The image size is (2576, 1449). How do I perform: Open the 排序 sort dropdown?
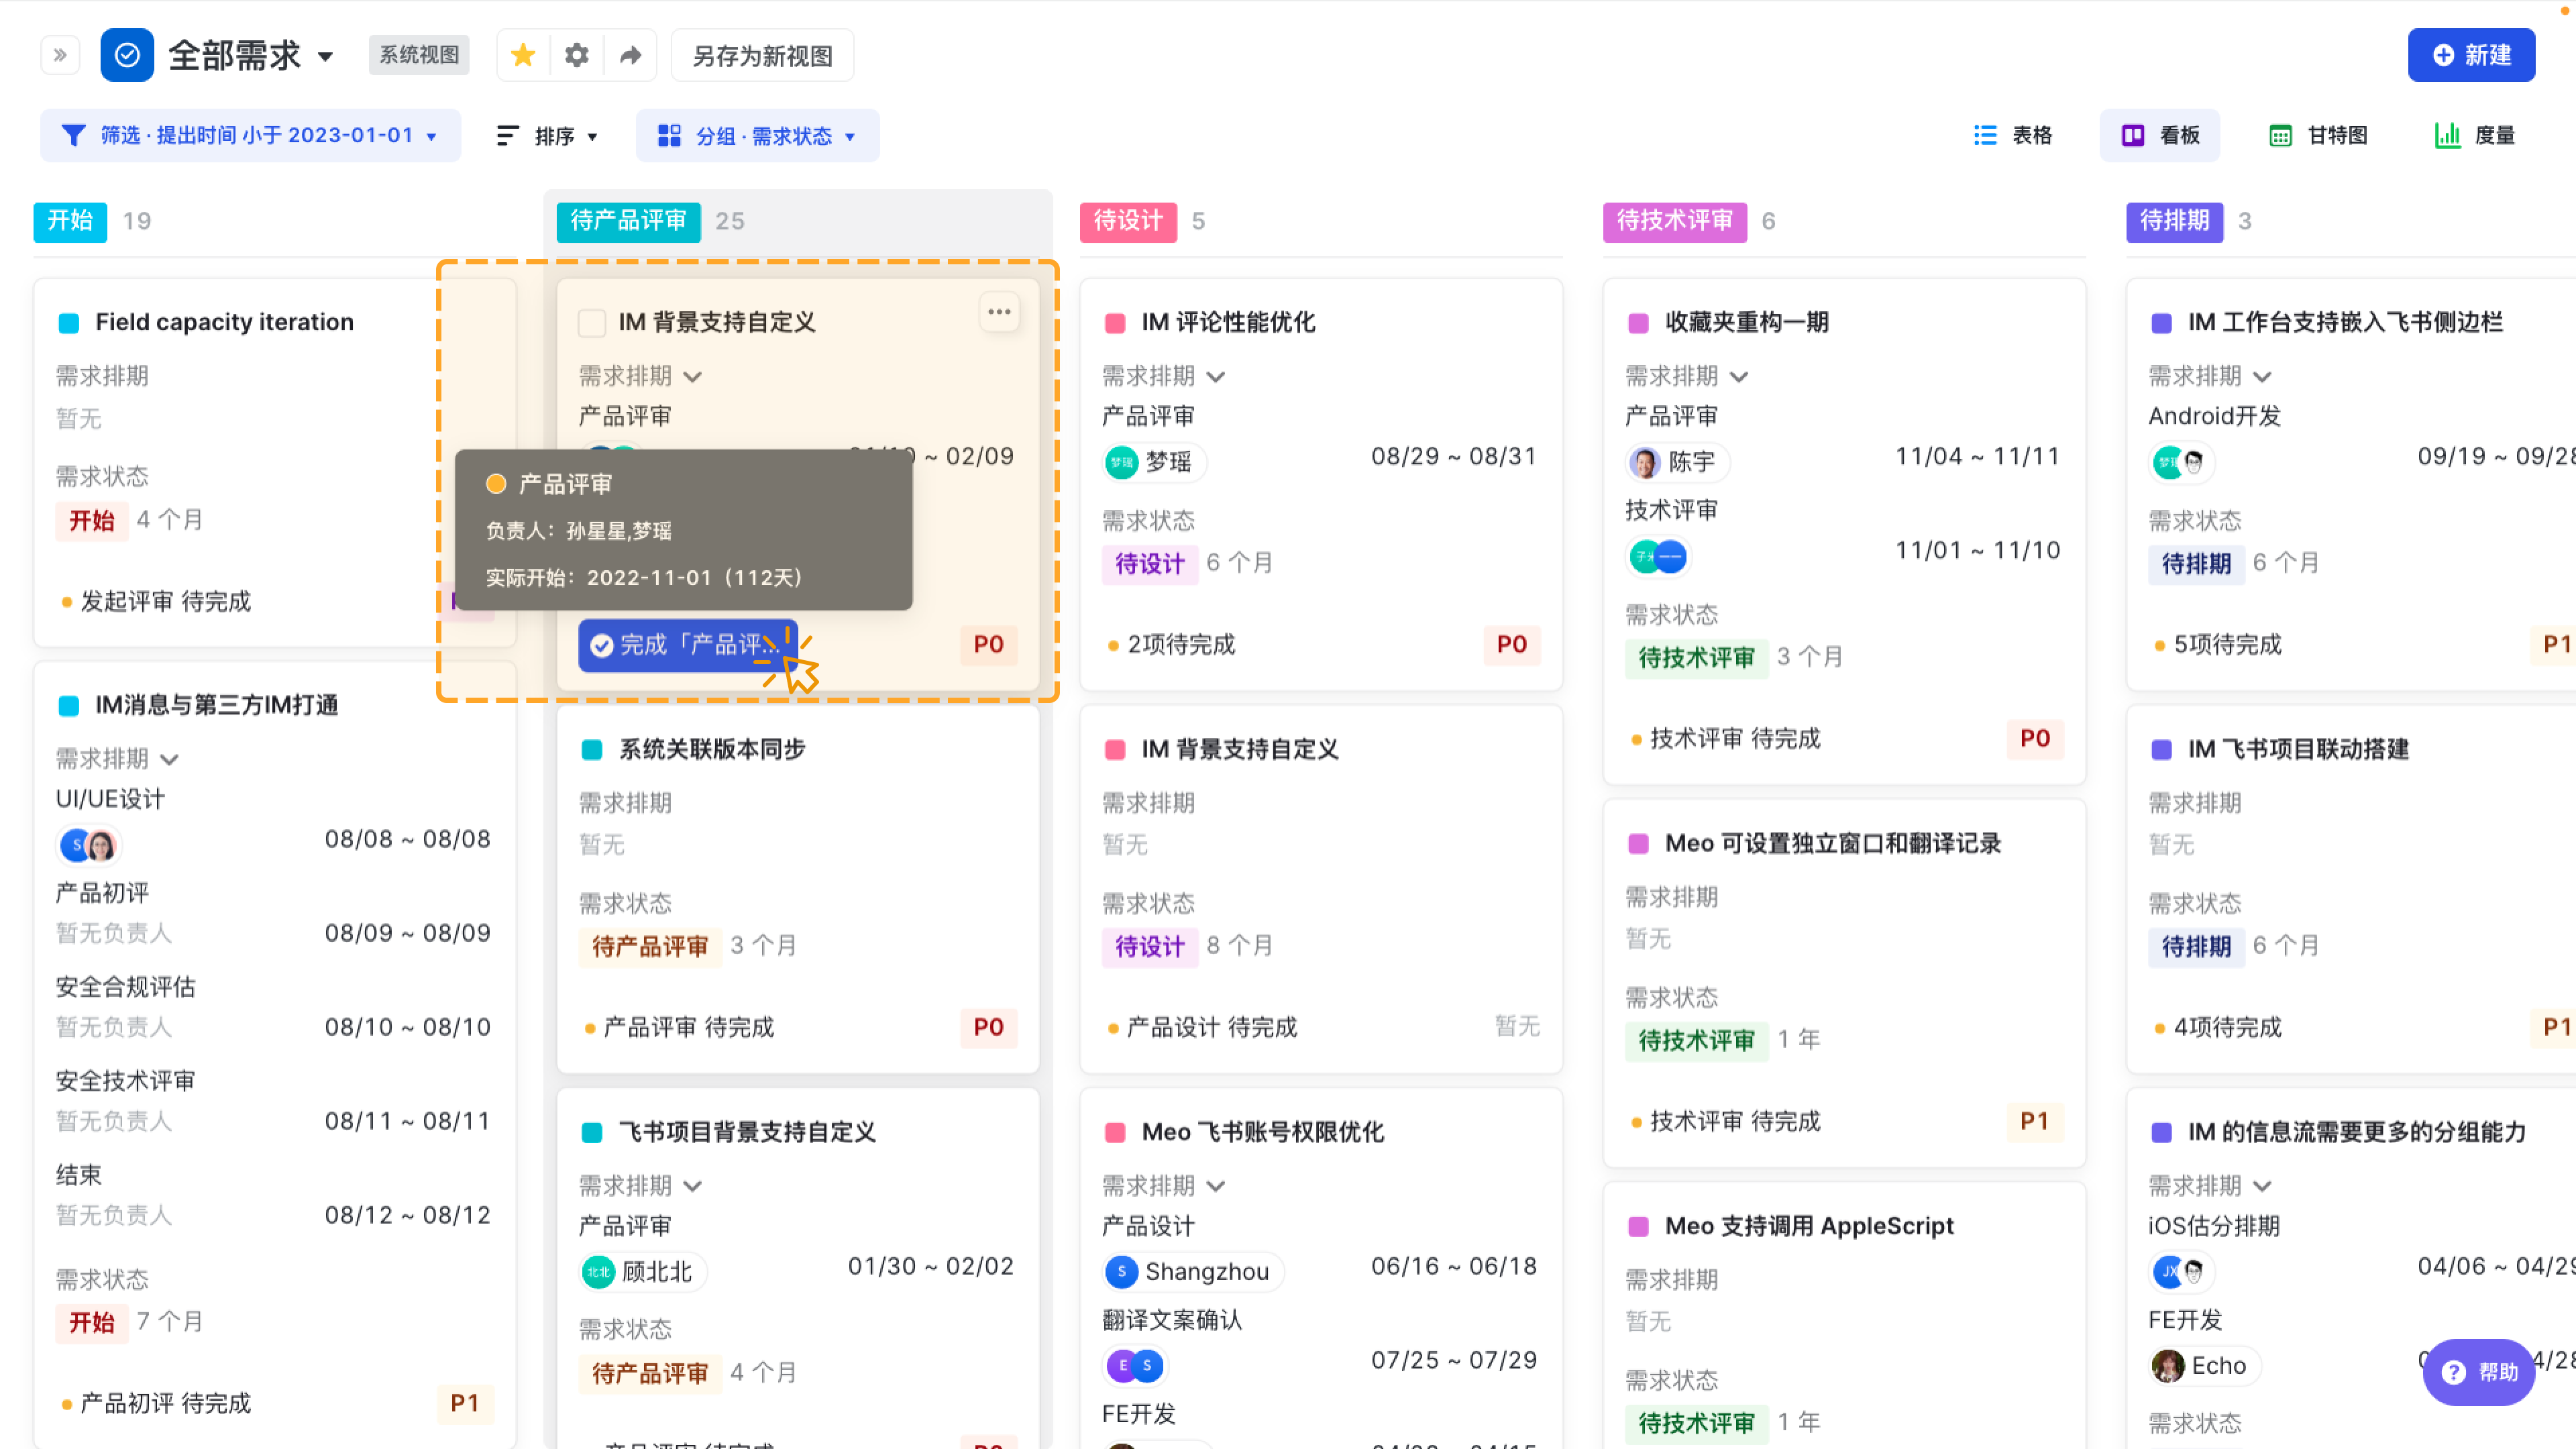[547, 135]
